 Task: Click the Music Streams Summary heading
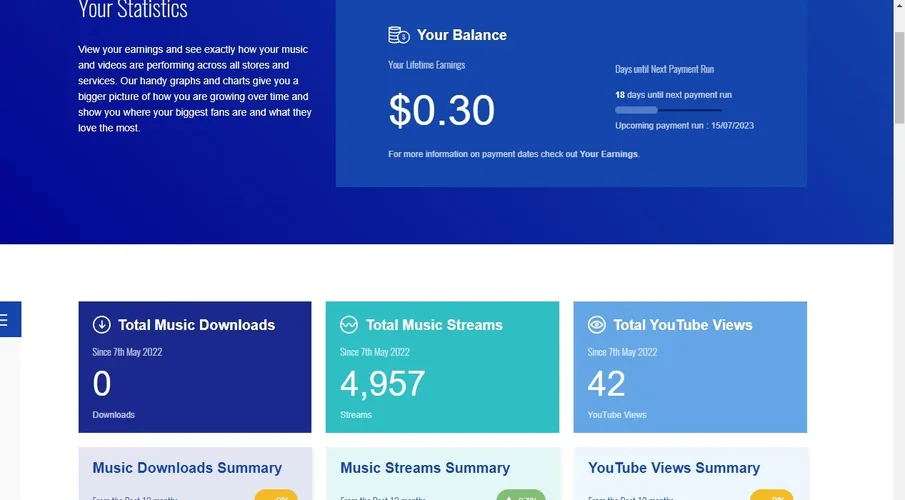[425, 468]
